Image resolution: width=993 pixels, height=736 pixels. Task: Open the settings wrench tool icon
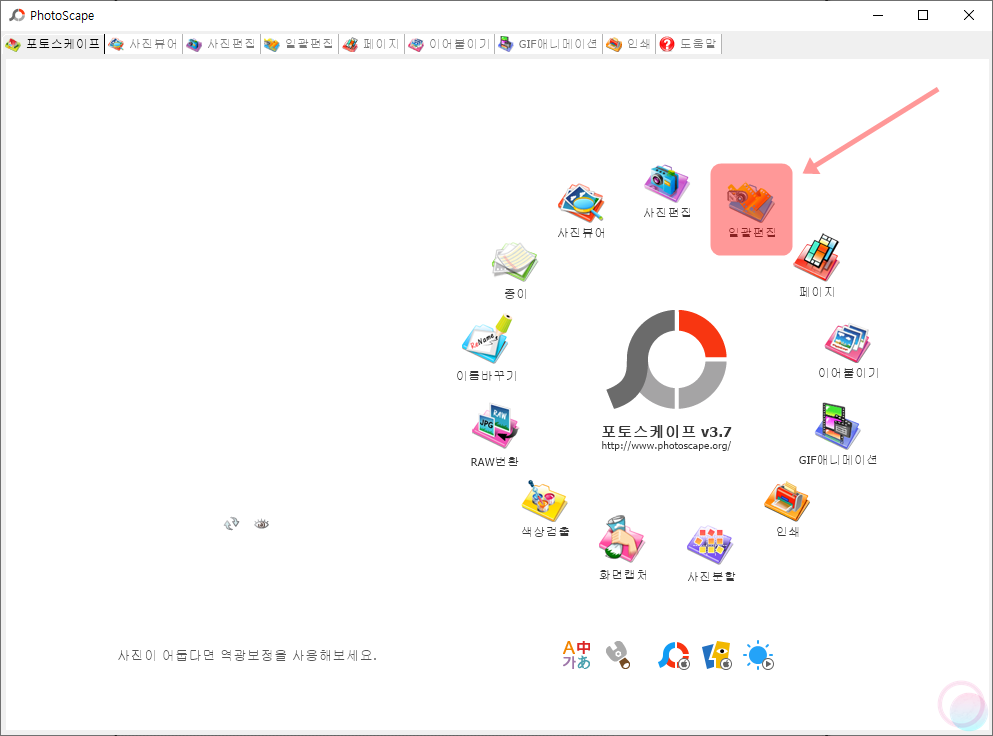pyautogui.click(x=618, y=655)
